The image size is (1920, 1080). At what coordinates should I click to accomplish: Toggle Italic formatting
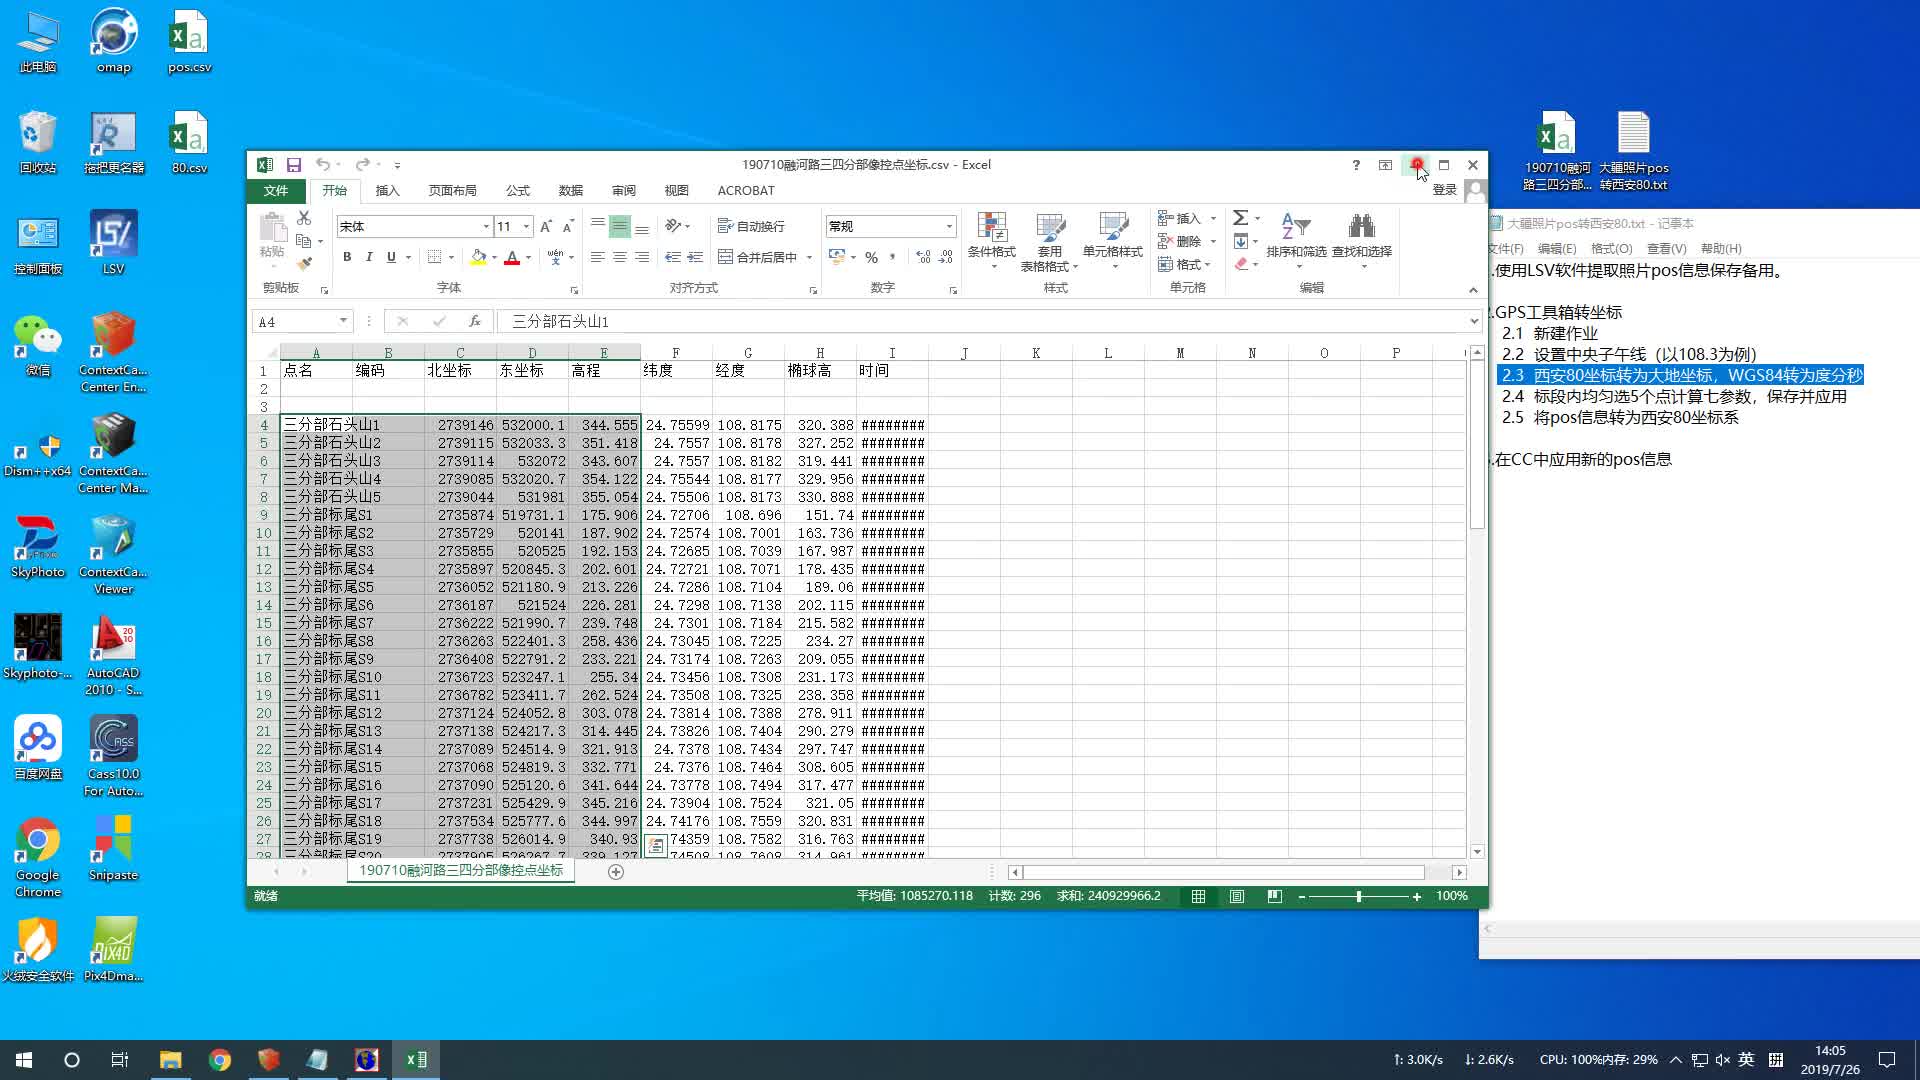[x=369, y=257]
